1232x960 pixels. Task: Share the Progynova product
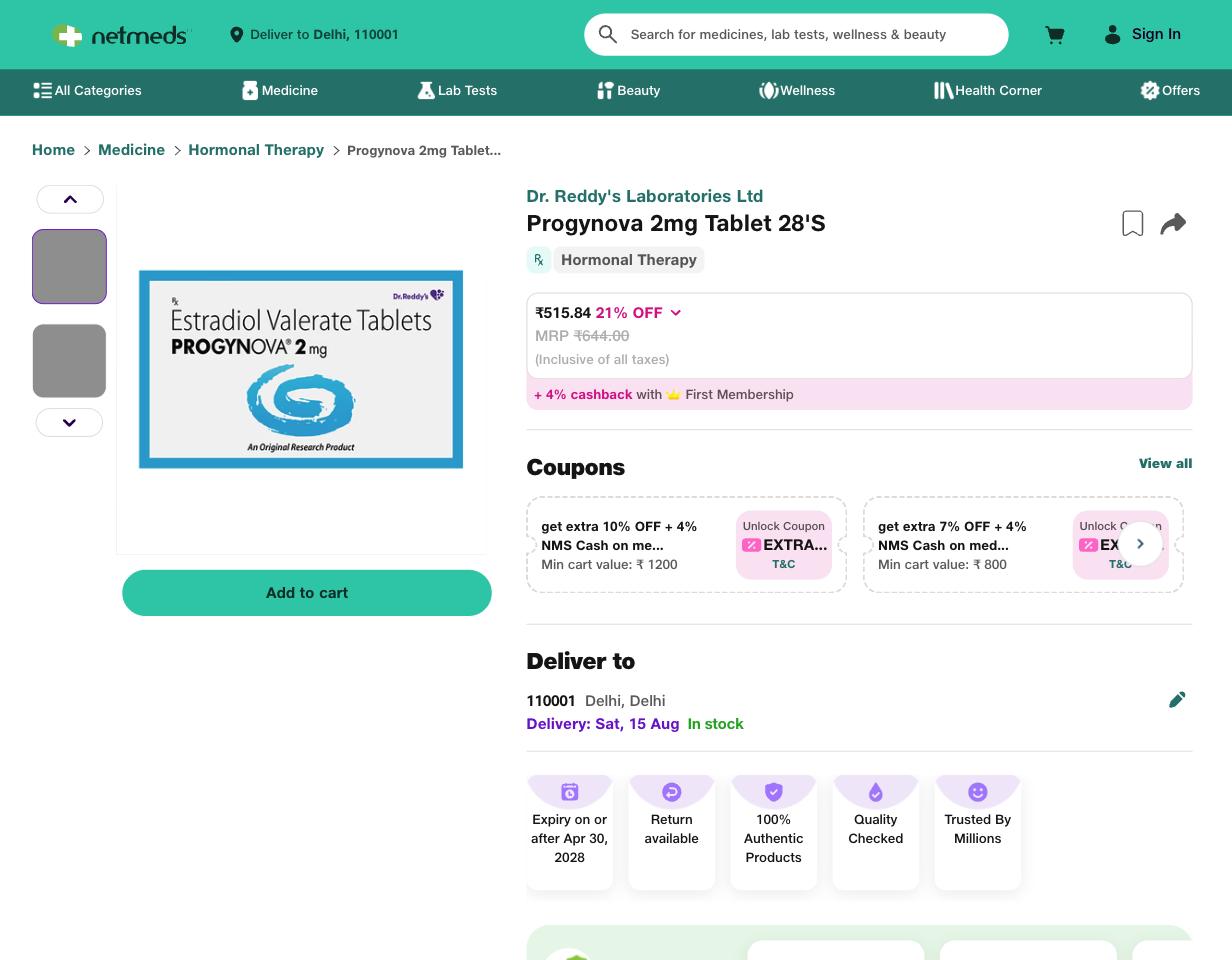click(x=1173, y=223)
